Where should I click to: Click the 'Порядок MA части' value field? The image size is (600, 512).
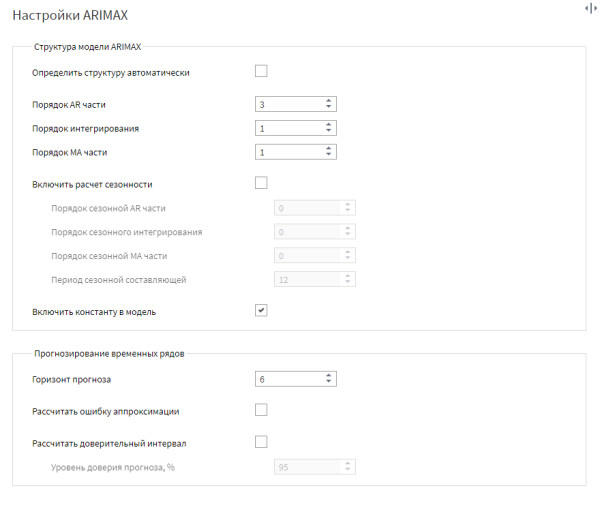pos(290,152)
